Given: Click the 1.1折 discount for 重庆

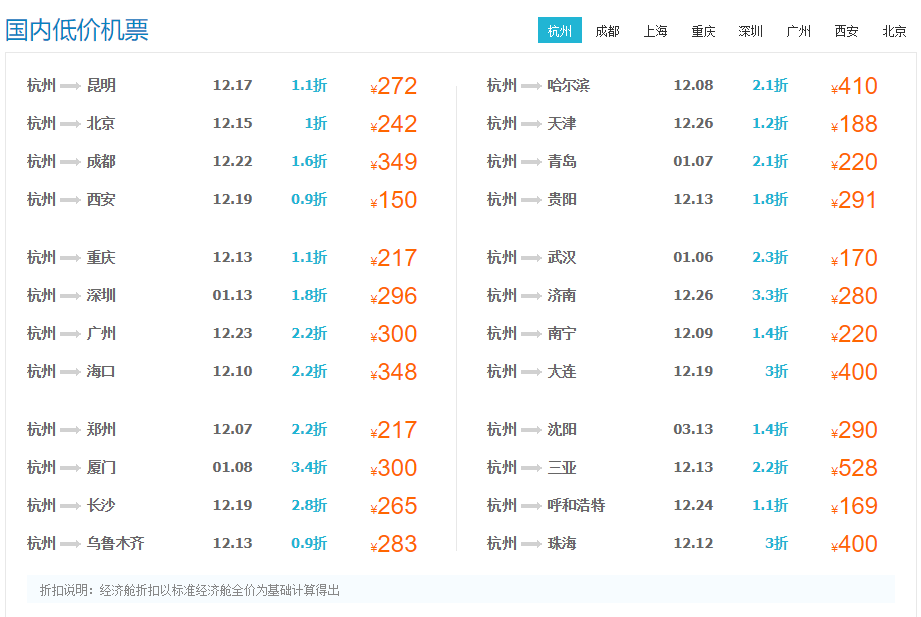Looking at the screenshot, I should 309,257.
